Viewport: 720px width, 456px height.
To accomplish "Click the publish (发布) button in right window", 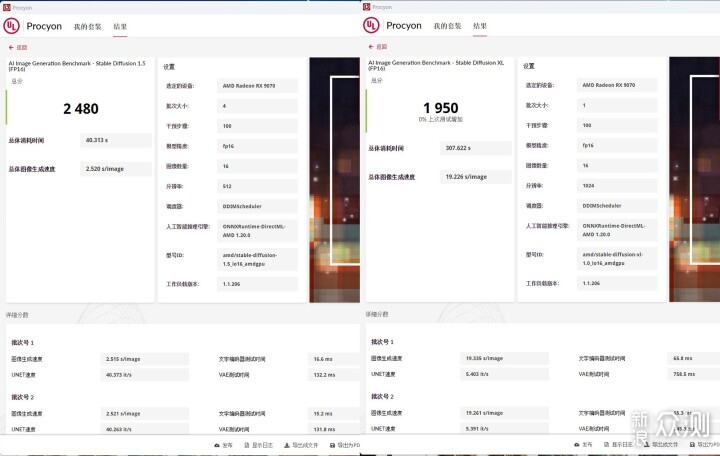I will coord(583,445).
